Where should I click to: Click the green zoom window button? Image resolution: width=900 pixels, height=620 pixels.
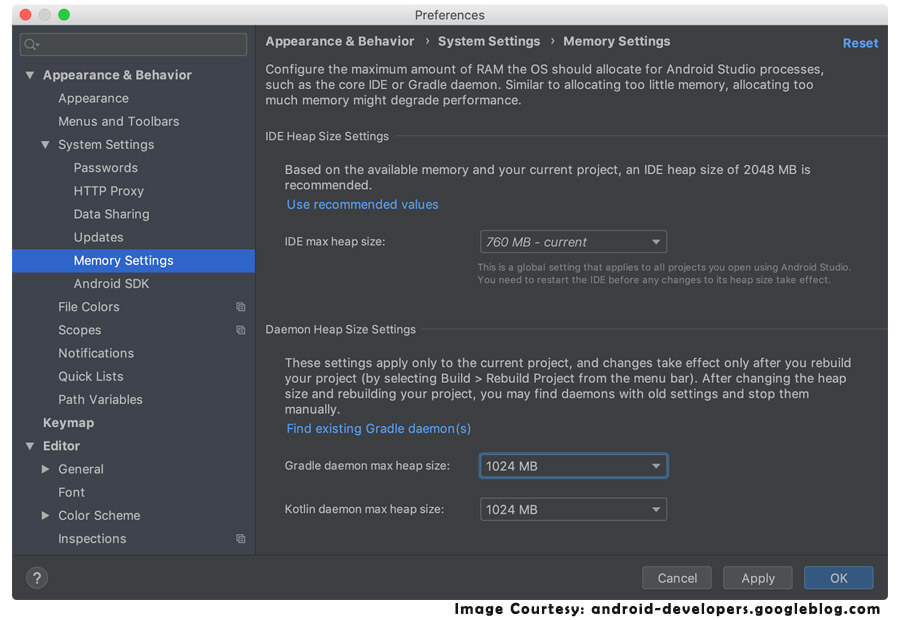[x=64, y=14]
